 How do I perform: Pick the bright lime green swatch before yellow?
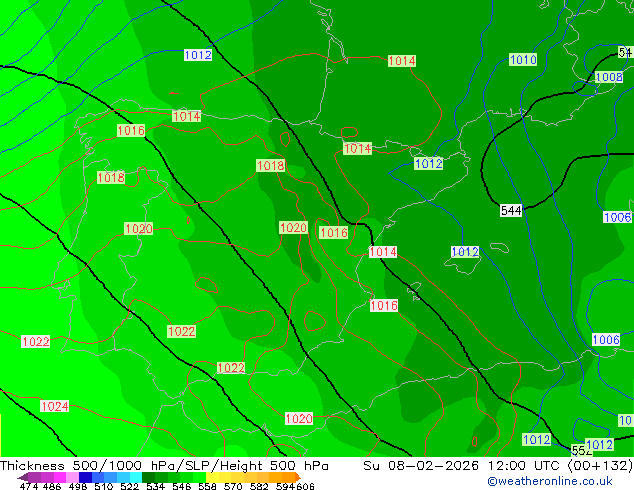tap(199, 477)
